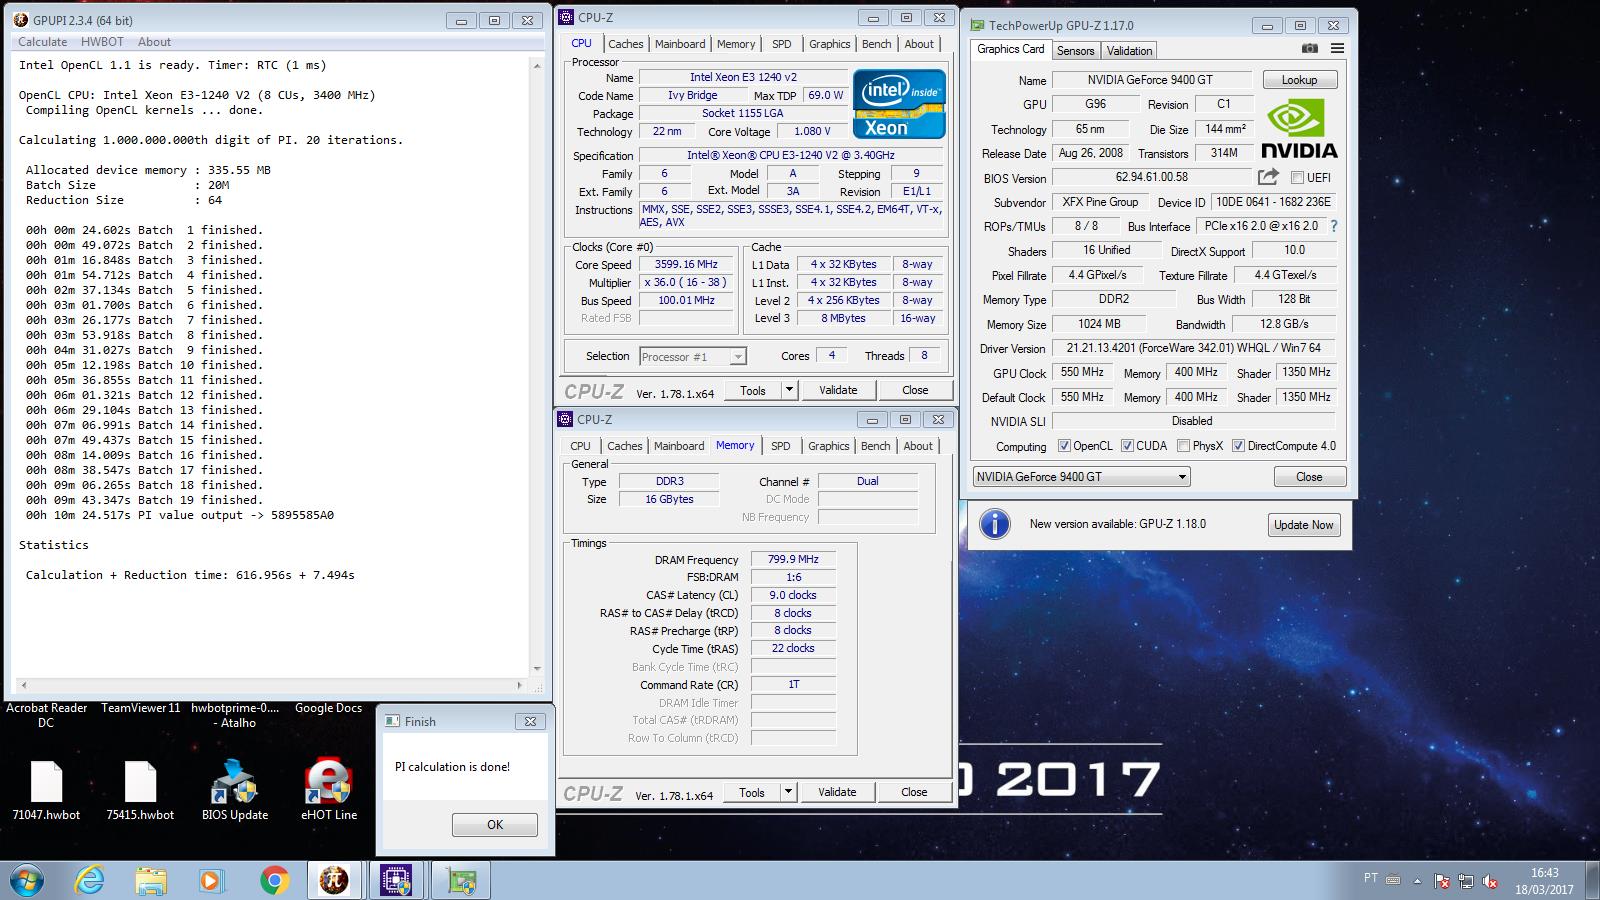Open Action Center flag in system tray
Image resolution: width=1600 pixels, height=900 pixels.
coord(1441,881)
